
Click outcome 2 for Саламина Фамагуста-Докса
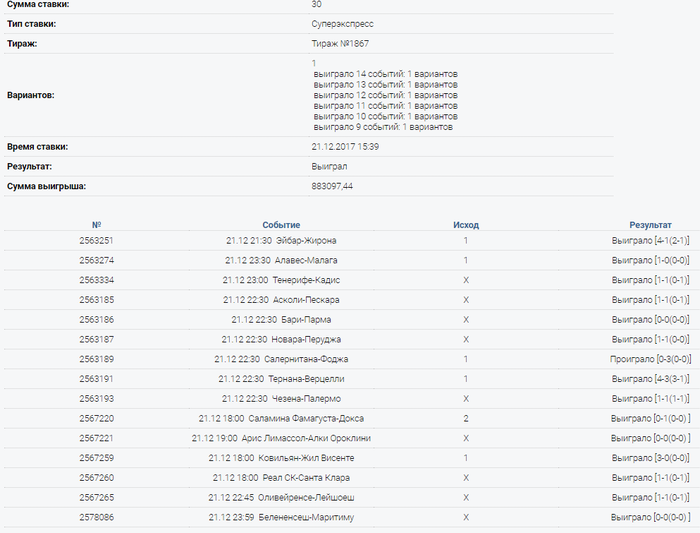(x=466, y=419)
